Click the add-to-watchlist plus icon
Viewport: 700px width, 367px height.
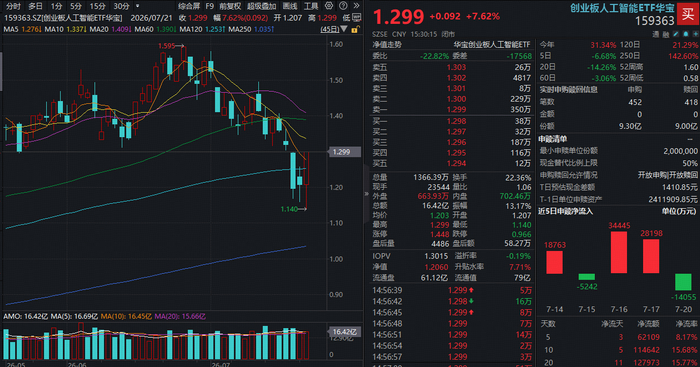[x=695, y=34]
